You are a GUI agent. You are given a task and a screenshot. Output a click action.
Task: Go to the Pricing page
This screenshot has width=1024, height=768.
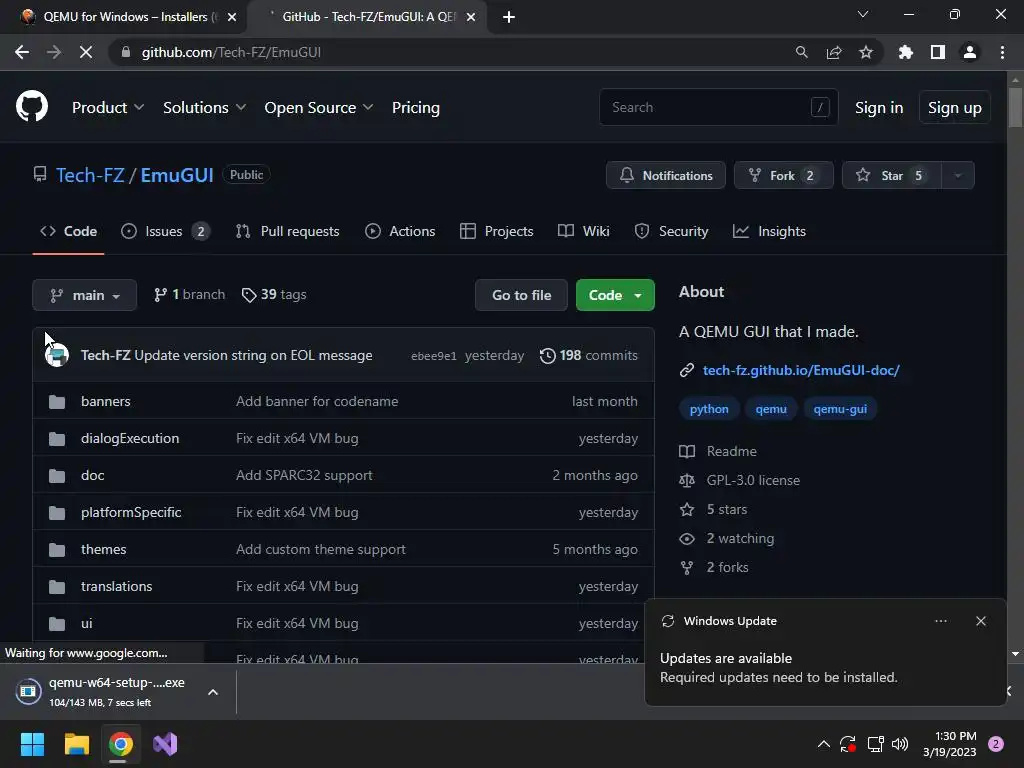click(x=415, y=107)
